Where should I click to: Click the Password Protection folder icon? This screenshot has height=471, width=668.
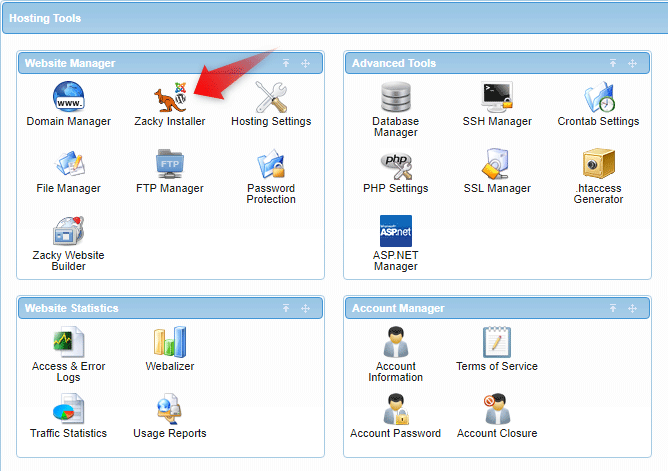(271, 165)
